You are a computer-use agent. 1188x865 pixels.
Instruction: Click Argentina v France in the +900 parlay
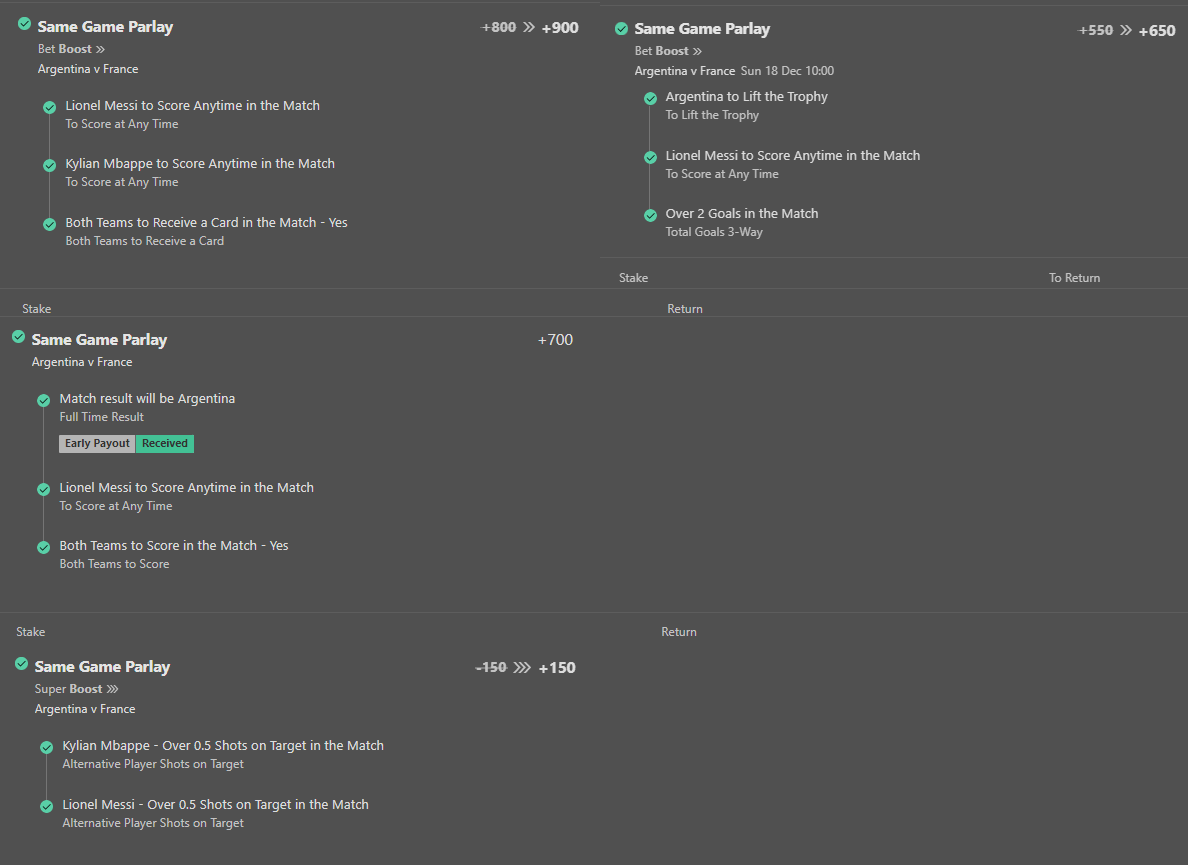click(x=88, y=69)
